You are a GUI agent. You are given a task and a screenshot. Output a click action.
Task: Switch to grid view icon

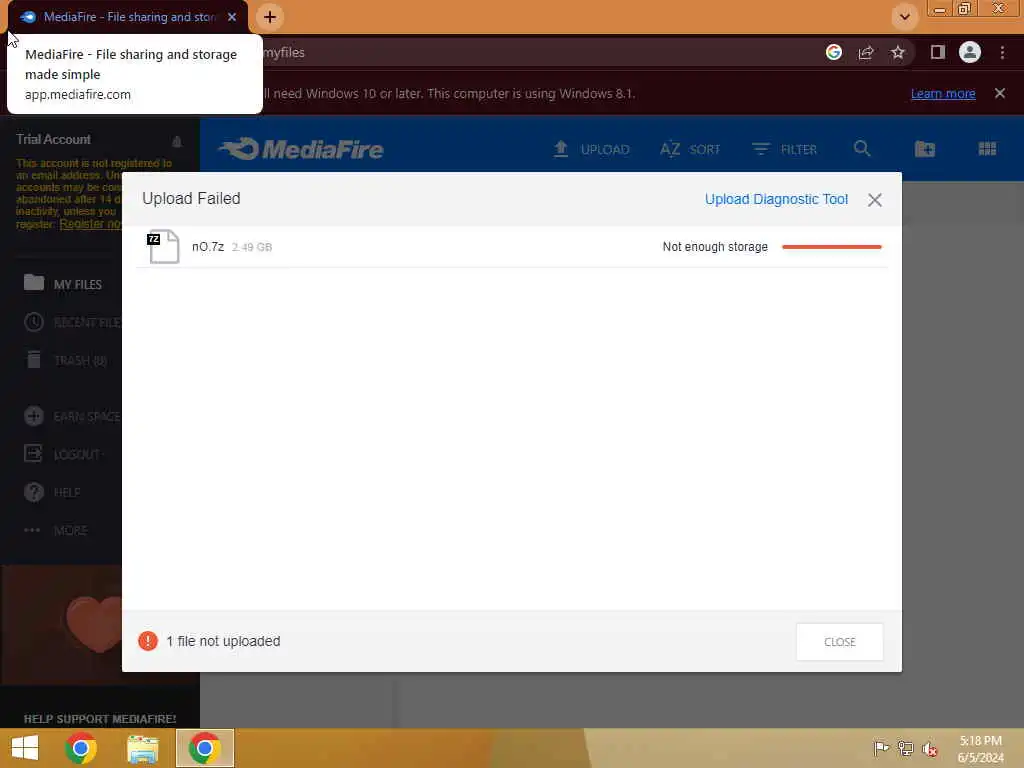click(987, 149)
